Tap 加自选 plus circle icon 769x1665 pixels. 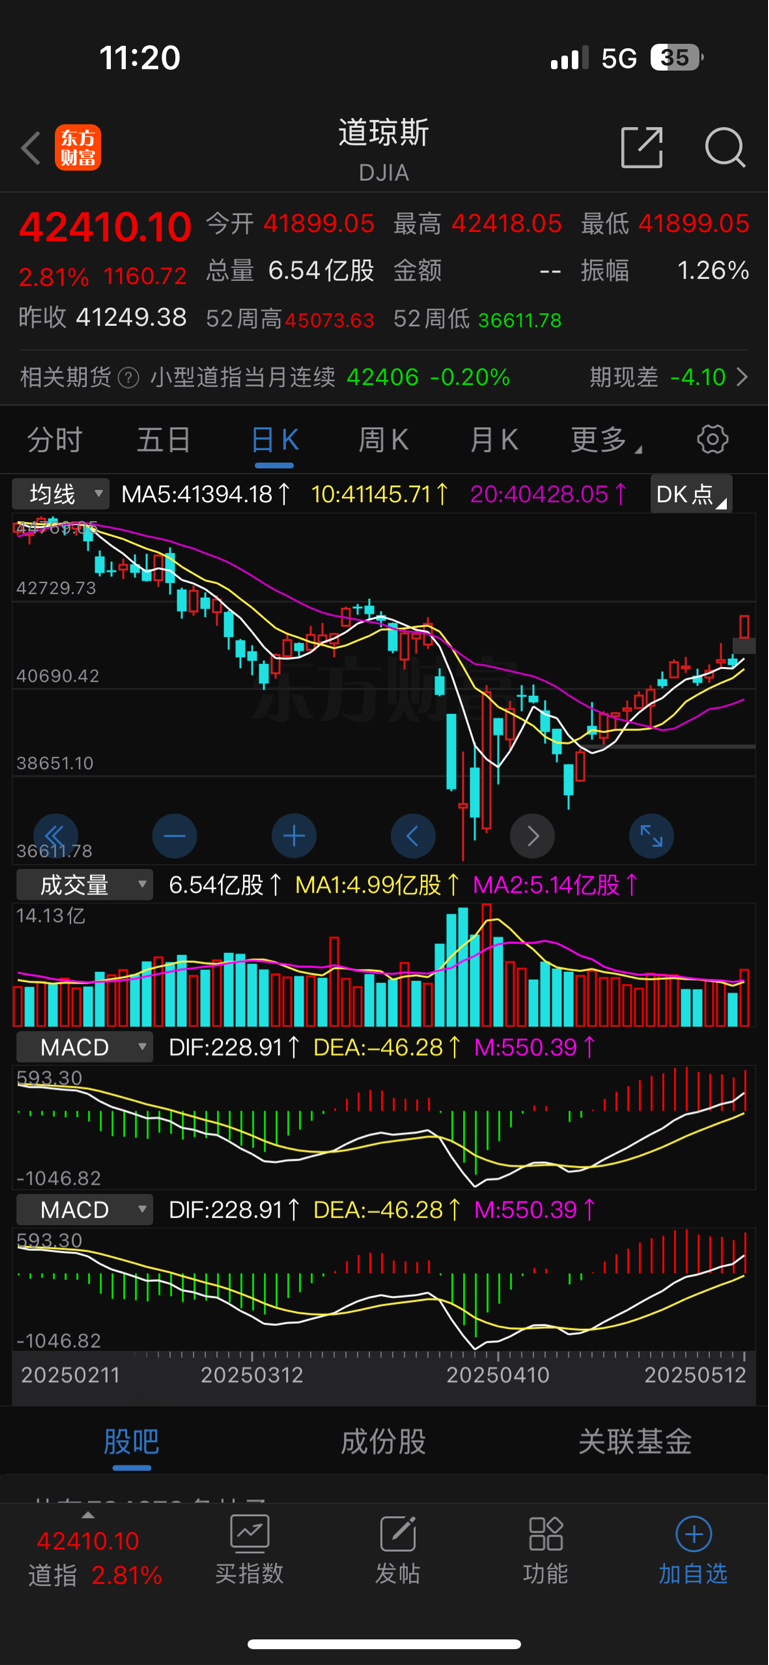coord(693,1533)
